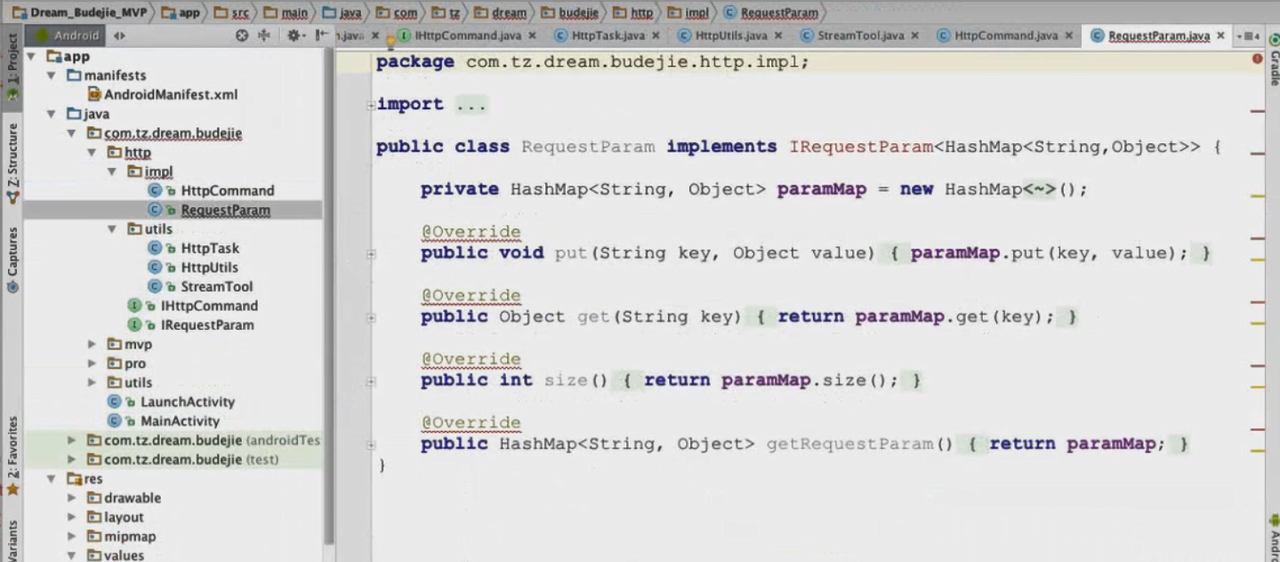Image resolution: width=1280 pixels, height=562 pixels.
Task: Click the collapse all icon in Project panel
Action: pyautogui.click(x=264, y=35)
